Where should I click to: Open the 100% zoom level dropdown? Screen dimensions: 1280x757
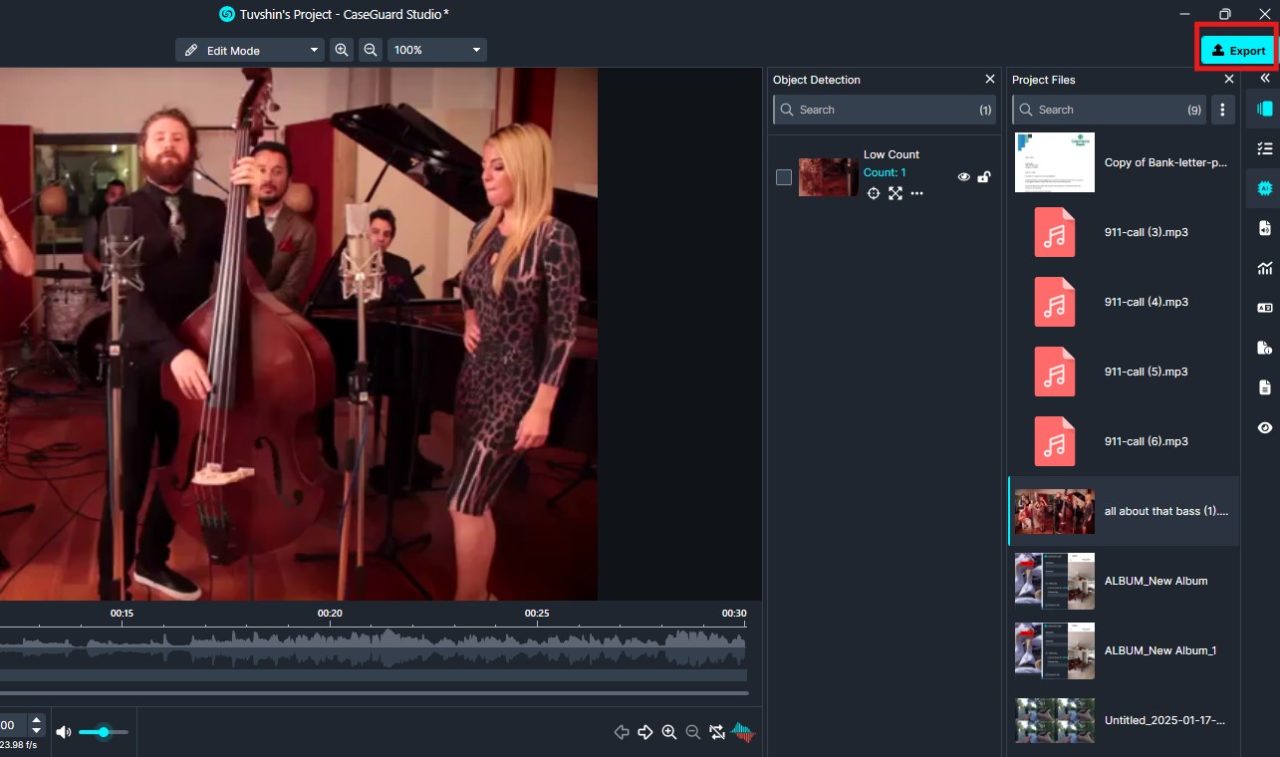coord(437,50)
